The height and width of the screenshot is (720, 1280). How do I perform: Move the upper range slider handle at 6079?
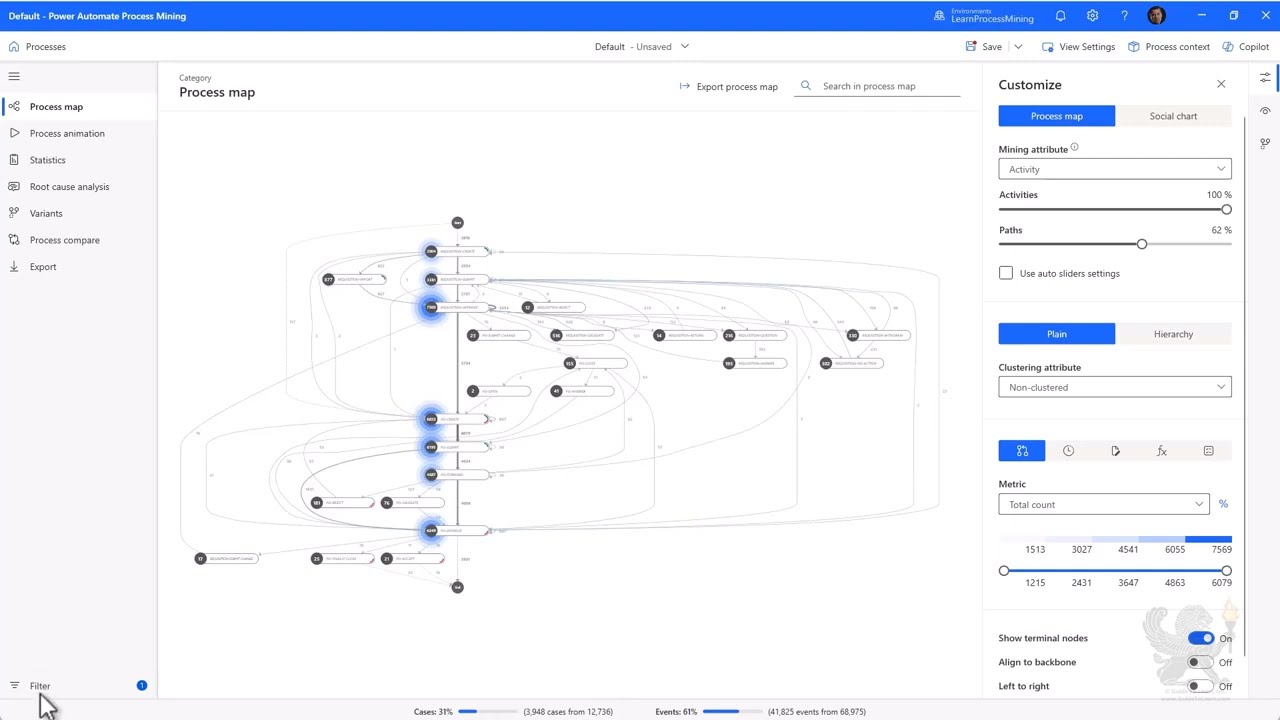point(1226,571)
